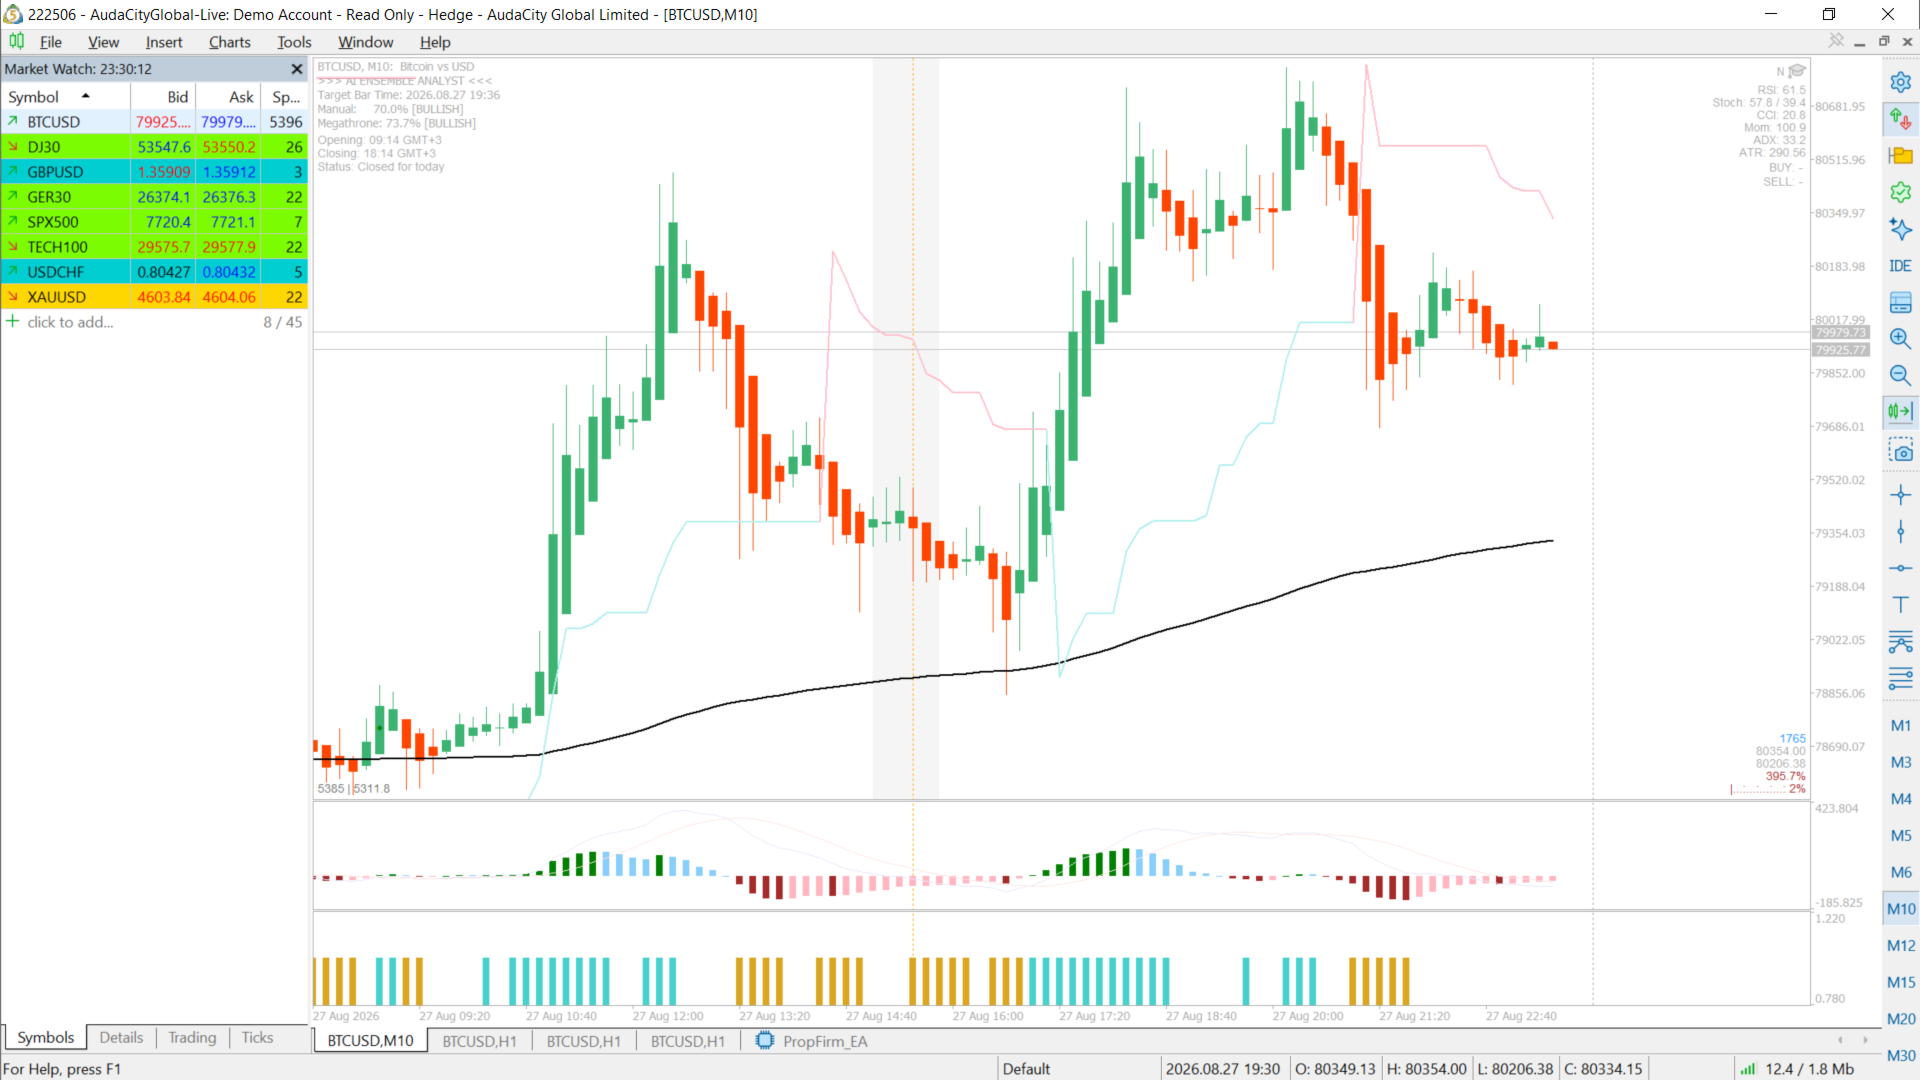Viewport: 1920px width, 1080px height.
Task: Open the Tools menu
Action: tap(294, 42)
